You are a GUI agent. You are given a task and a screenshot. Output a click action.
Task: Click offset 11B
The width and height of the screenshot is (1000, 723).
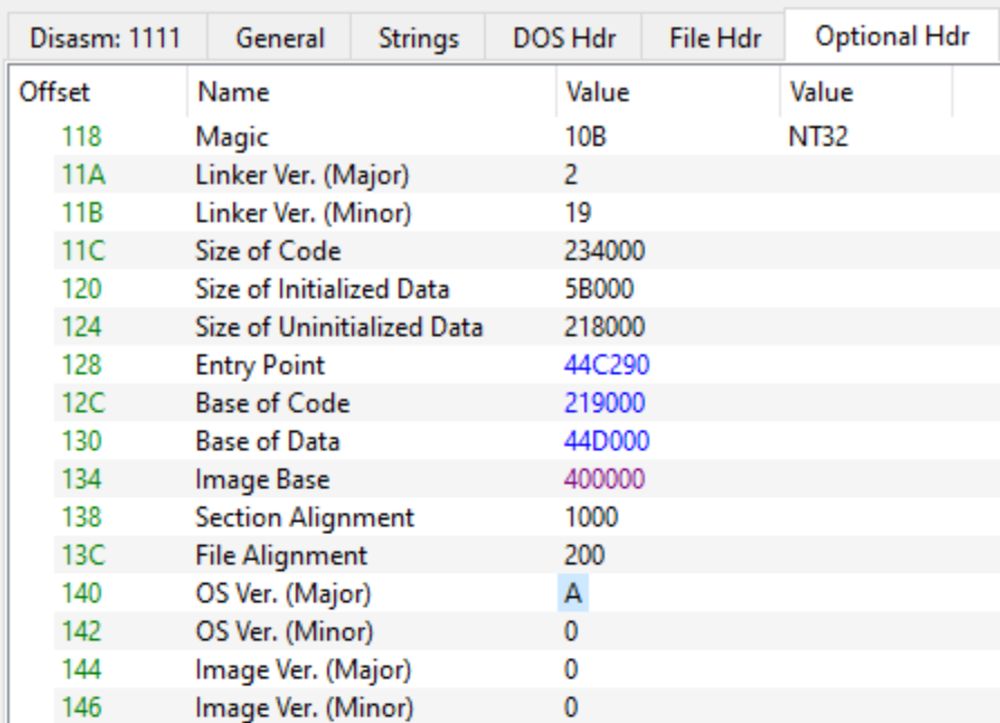click(82, 212)
